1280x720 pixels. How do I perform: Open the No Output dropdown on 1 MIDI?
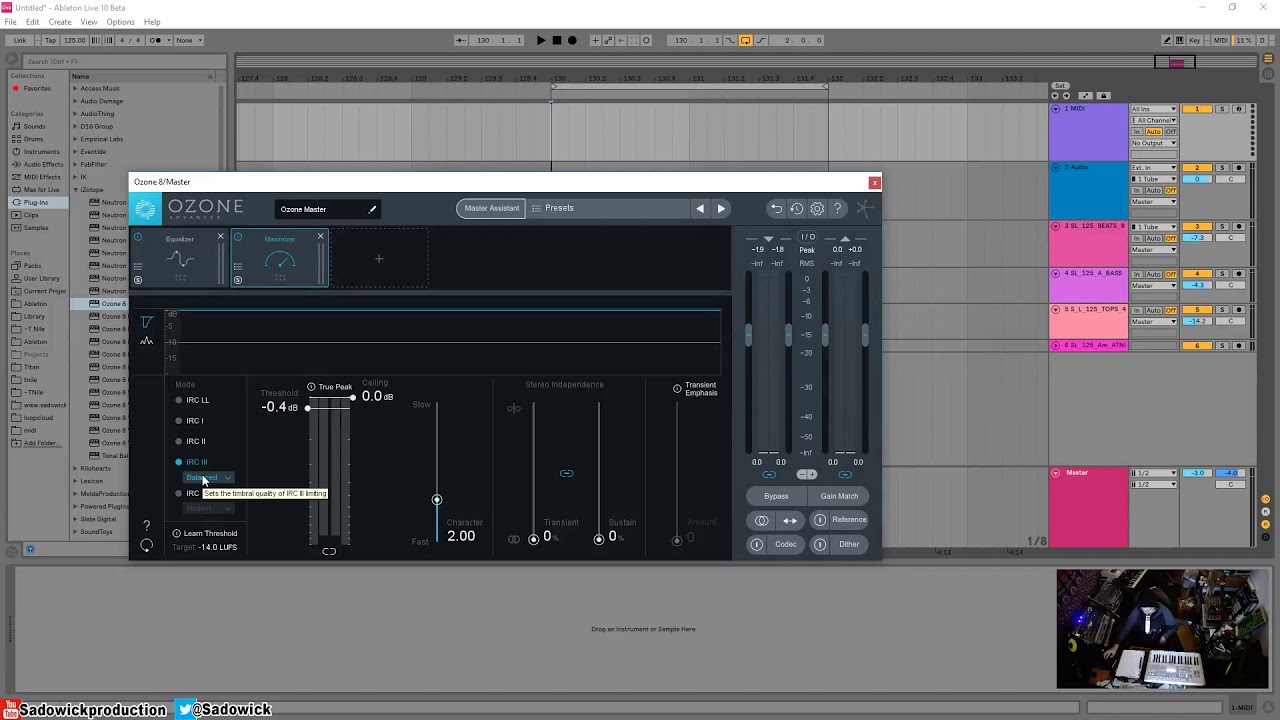(x=1154, y=143)
